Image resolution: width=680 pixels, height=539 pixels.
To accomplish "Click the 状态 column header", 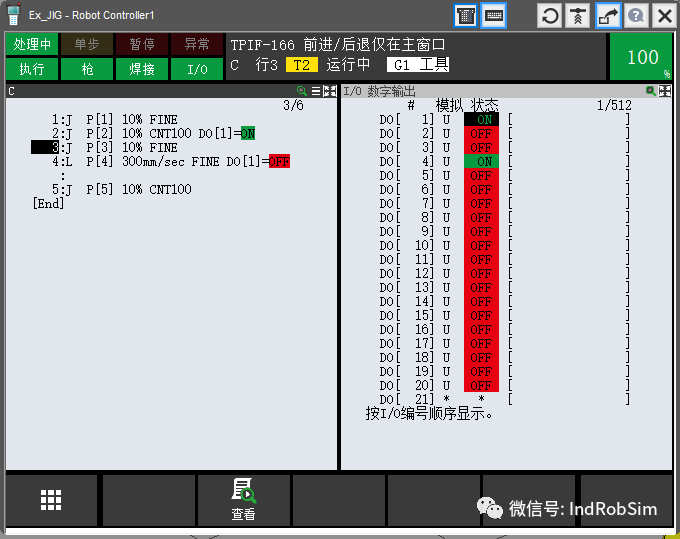I will tap(484, 105).
